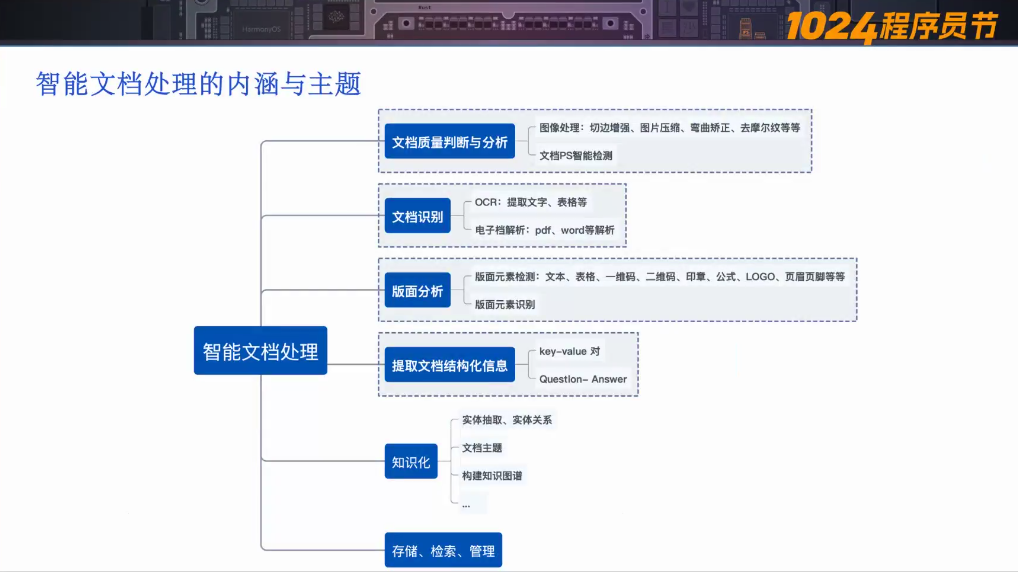Select the Question- Answer item
The image size is (1018, 572).
583,379
